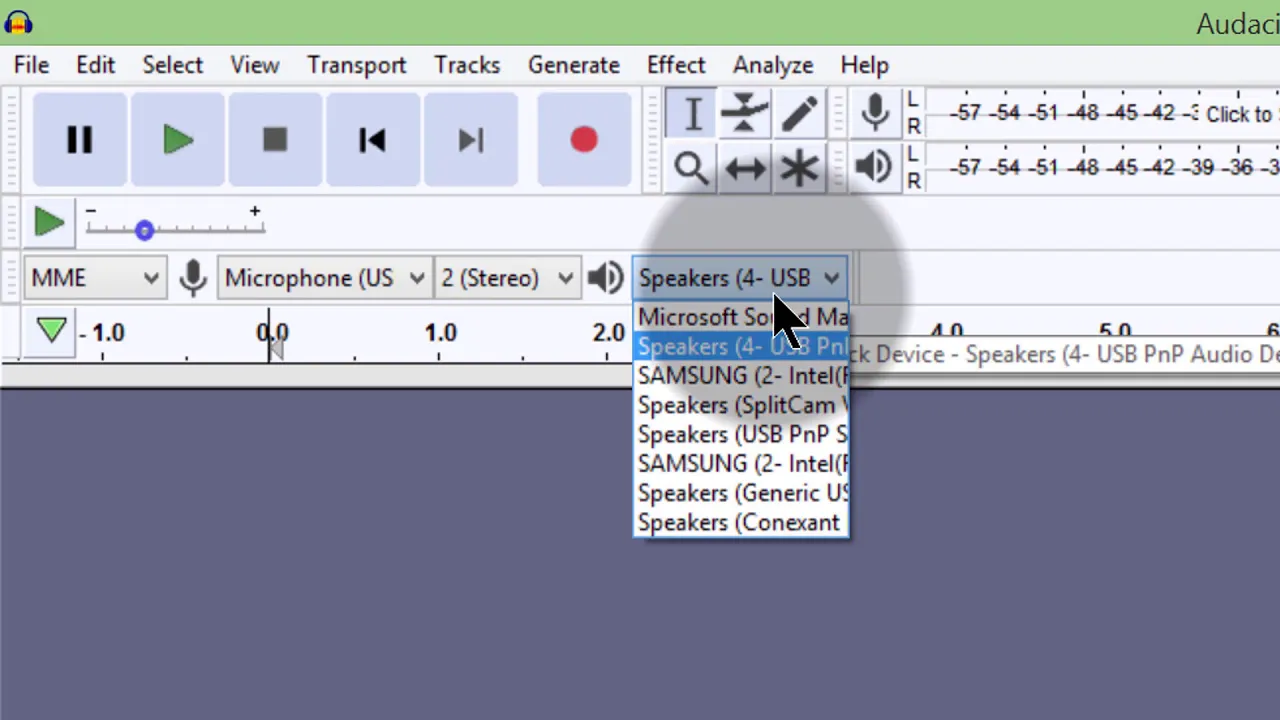Select the Time Shift tool
1280x720 pixels.
tap(745, 167)
